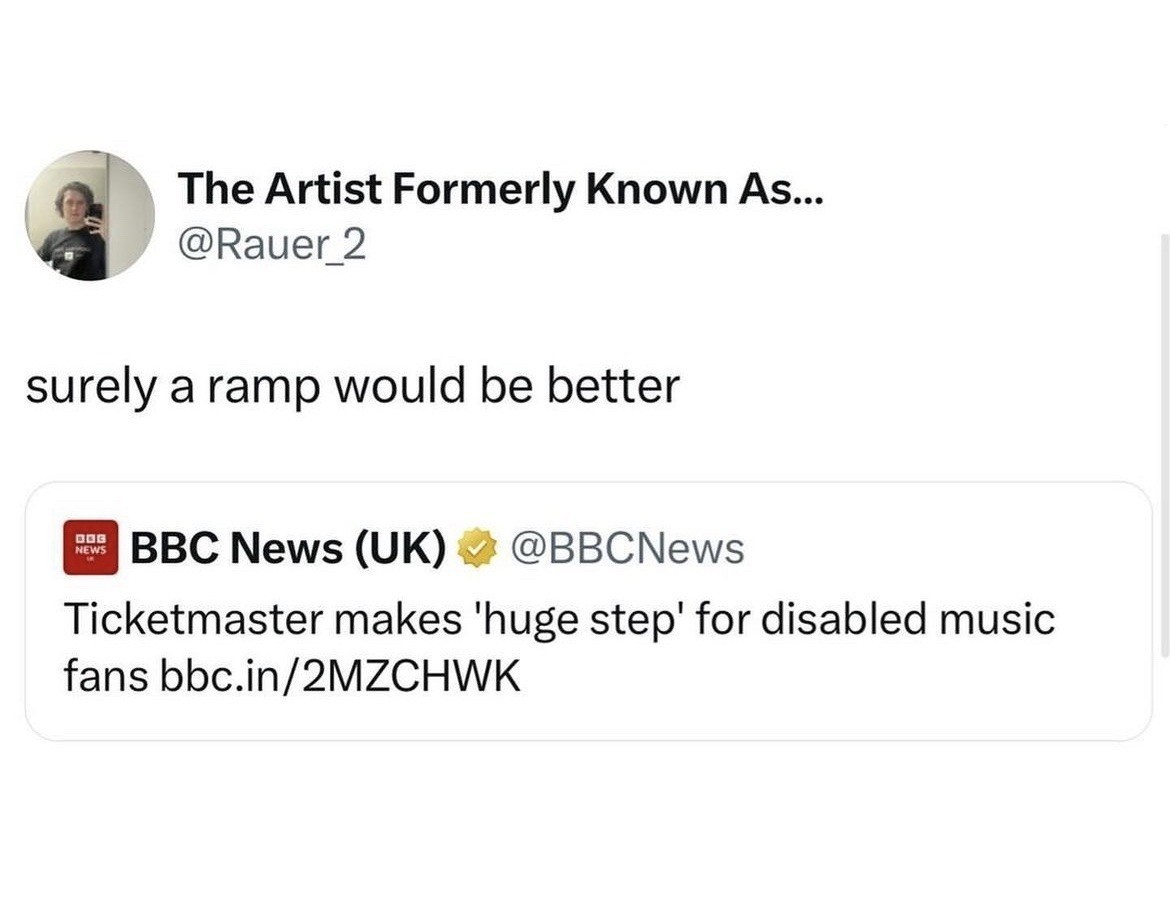Viewport: 1170px width, 910px height.
Task: Click the word 'Ticketmaster' in quoted tweet
Action: click(192, 619)
